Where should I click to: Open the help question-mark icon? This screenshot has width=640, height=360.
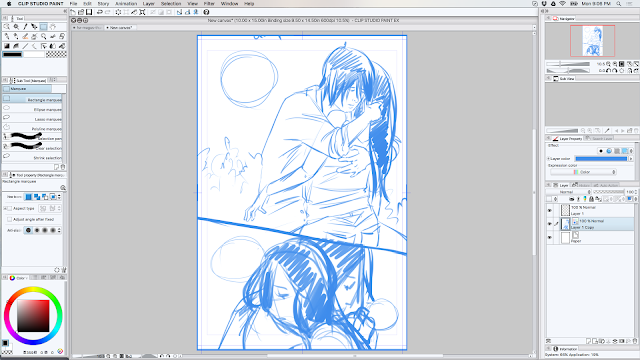point(207,12)
